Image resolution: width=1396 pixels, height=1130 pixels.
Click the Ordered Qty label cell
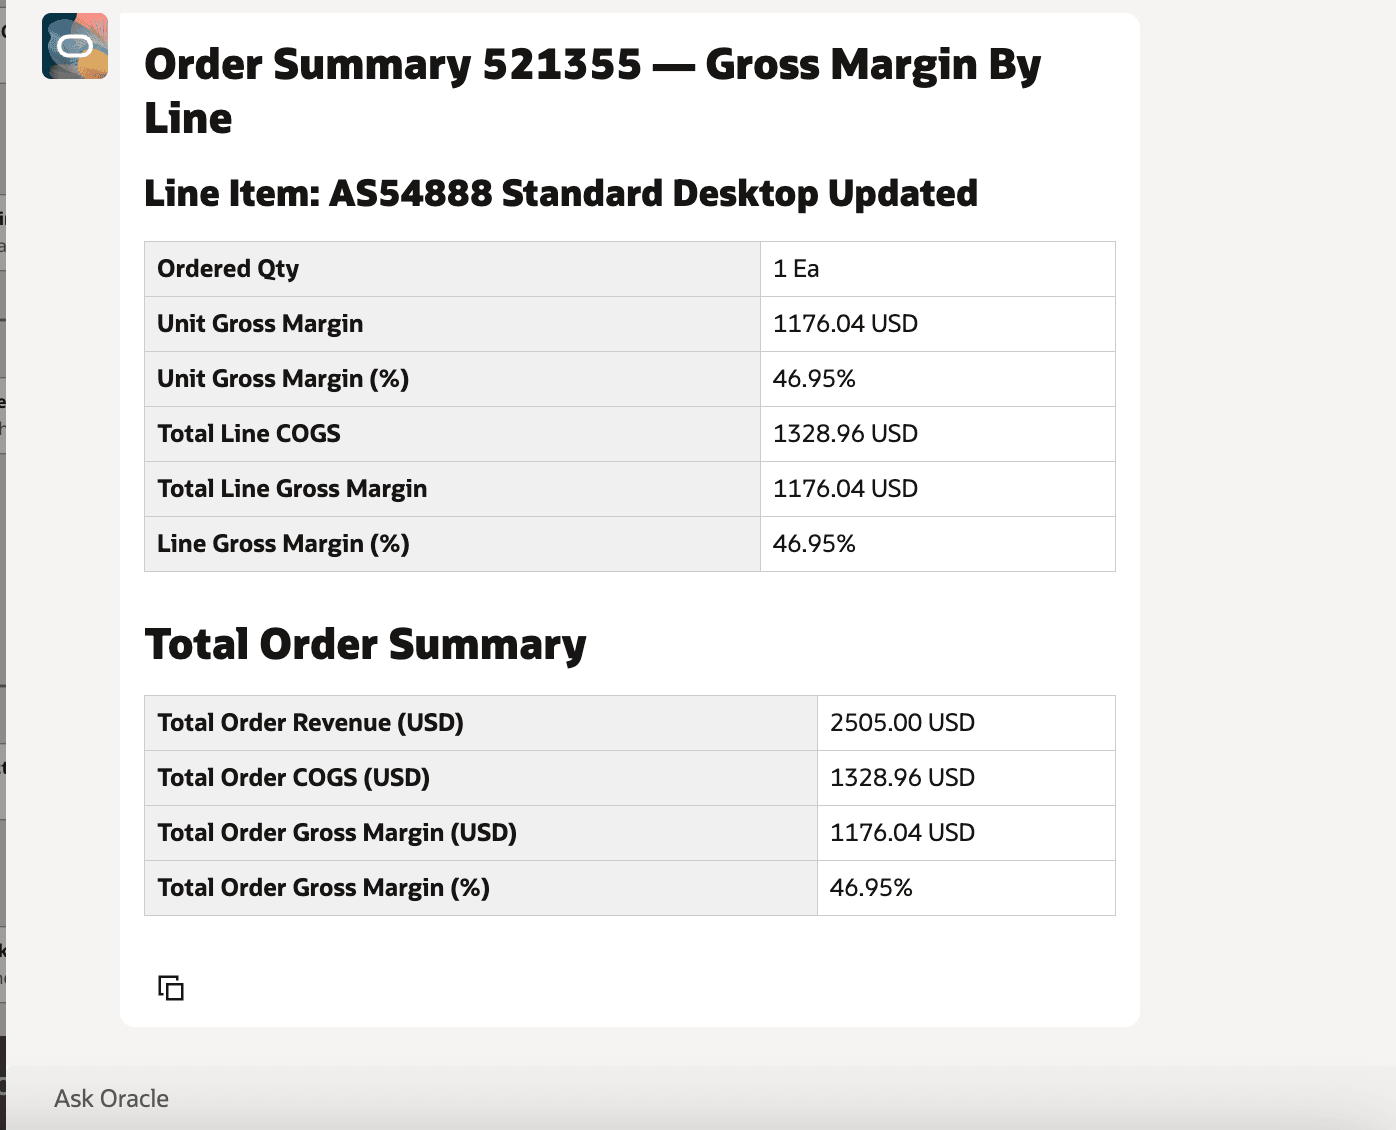tap(452, 269)
